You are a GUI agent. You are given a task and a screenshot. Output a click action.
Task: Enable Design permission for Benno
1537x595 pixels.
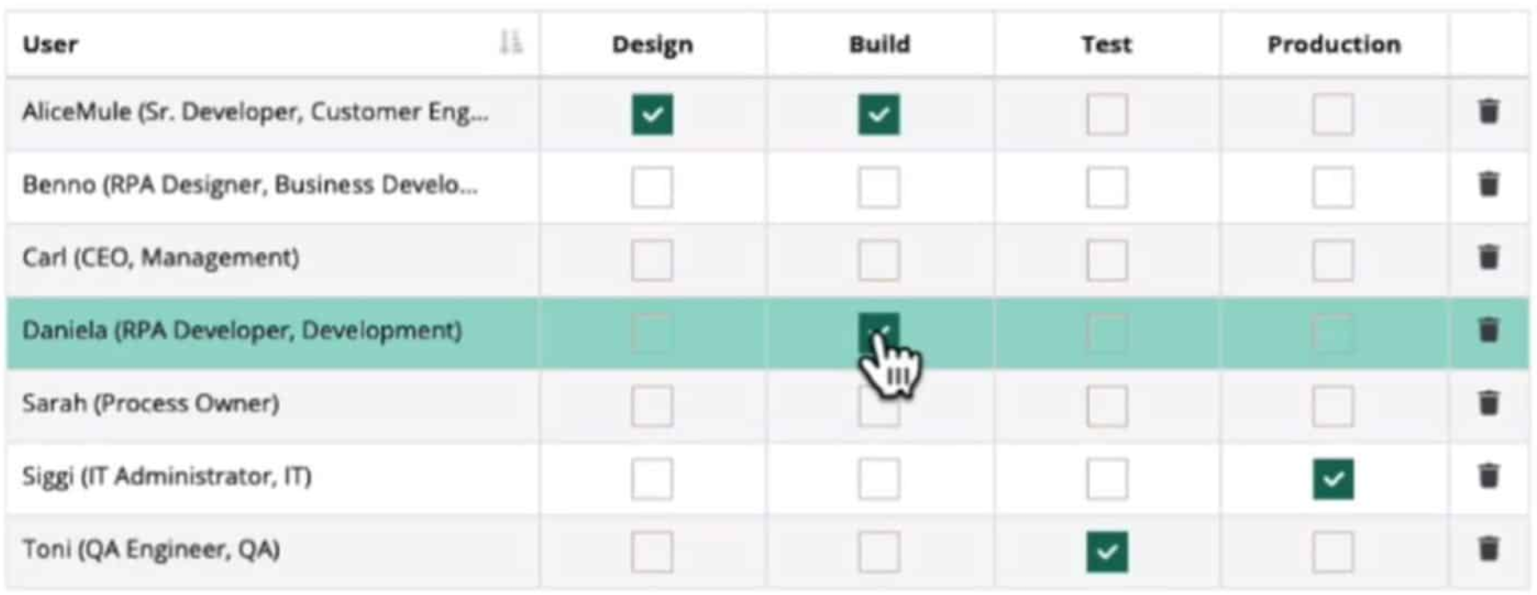651,187
